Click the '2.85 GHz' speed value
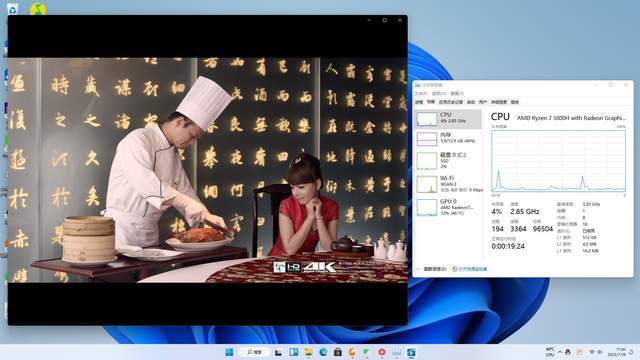The width and height of the screenshot is (640, 360). 524,211
